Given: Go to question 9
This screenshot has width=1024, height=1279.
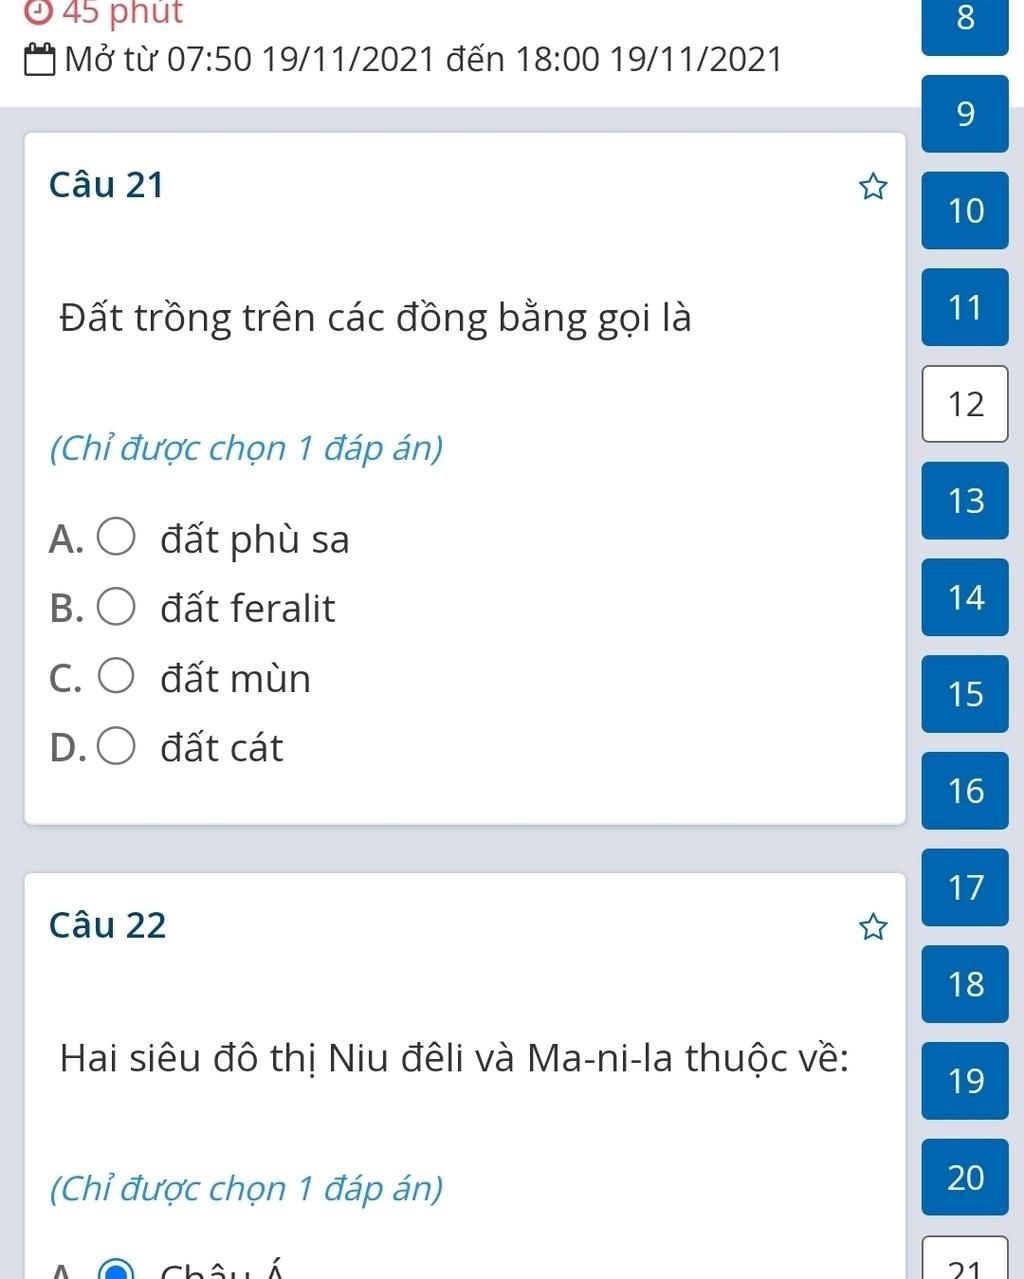Looking at the screenshot, I should [965, 114].
